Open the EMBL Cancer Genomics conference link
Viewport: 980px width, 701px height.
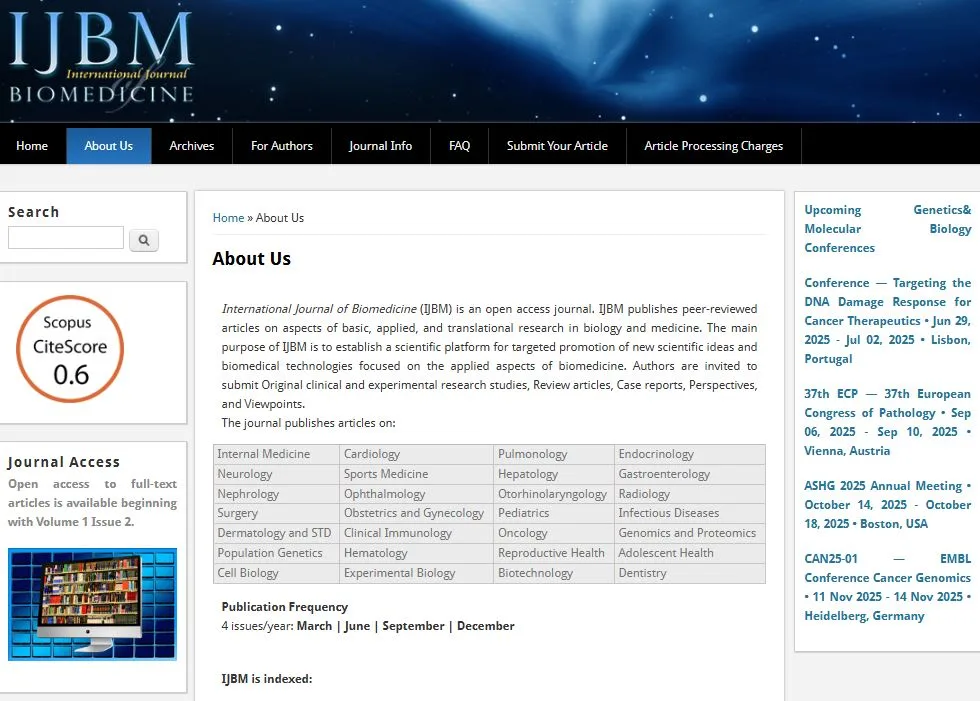coord(887,587)
